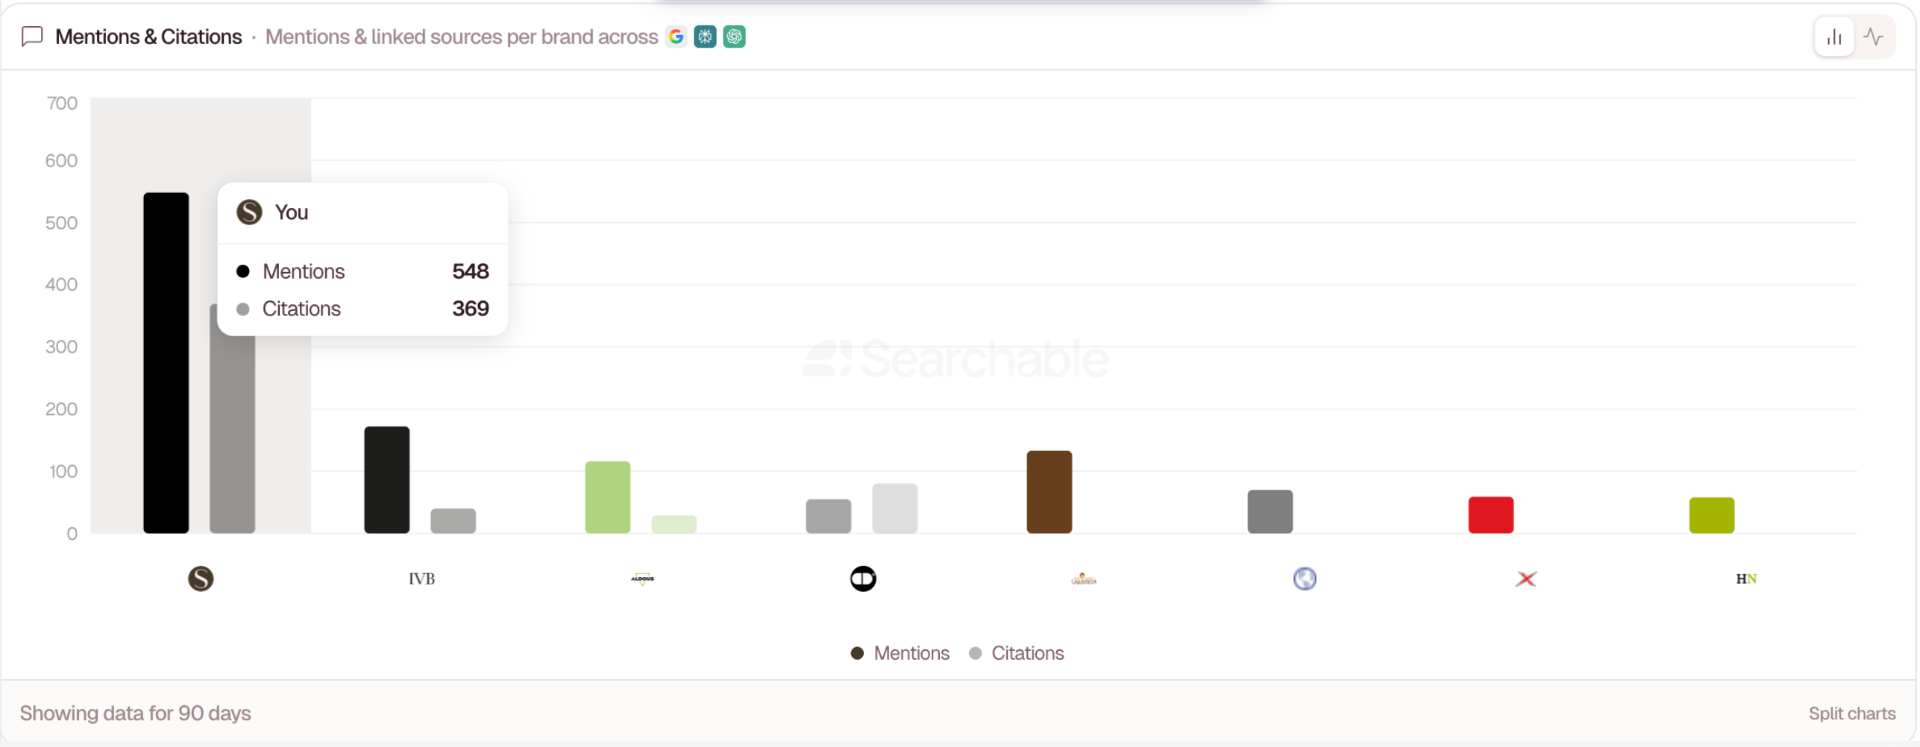Image resolution: width=1920 pixels, height=747 pixels.
Task: Select the IVB brand label
Action: point(422,578)
